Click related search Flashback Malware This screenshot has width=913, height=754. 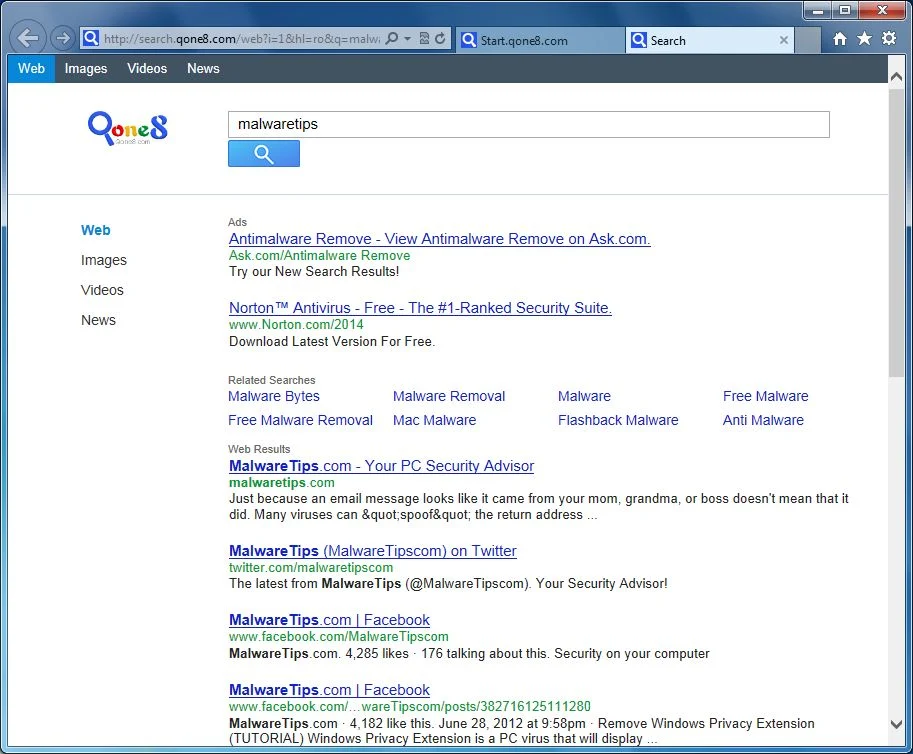[618, 420]
